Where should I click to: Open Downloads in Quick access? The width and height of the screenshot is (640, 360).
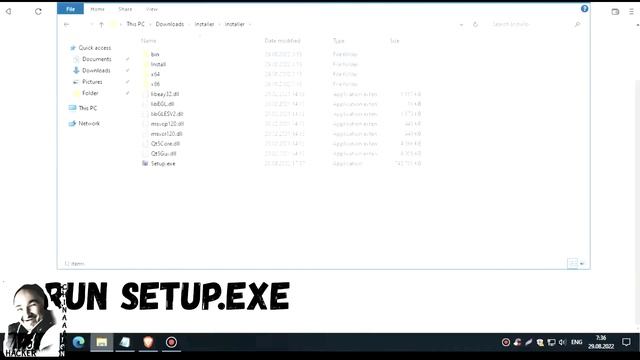pyautogui.click(x=96, y=71)
